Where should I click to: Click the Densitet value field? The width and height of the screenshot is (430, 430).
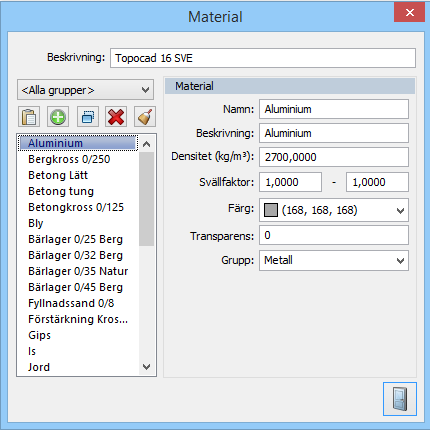(334, 157)
